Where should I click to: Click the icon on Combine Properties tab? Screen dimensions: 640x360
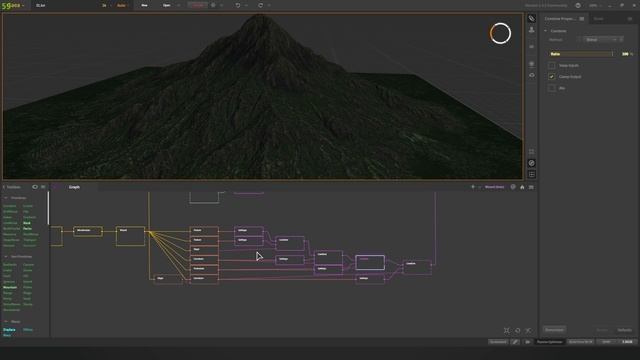point(582,19)
